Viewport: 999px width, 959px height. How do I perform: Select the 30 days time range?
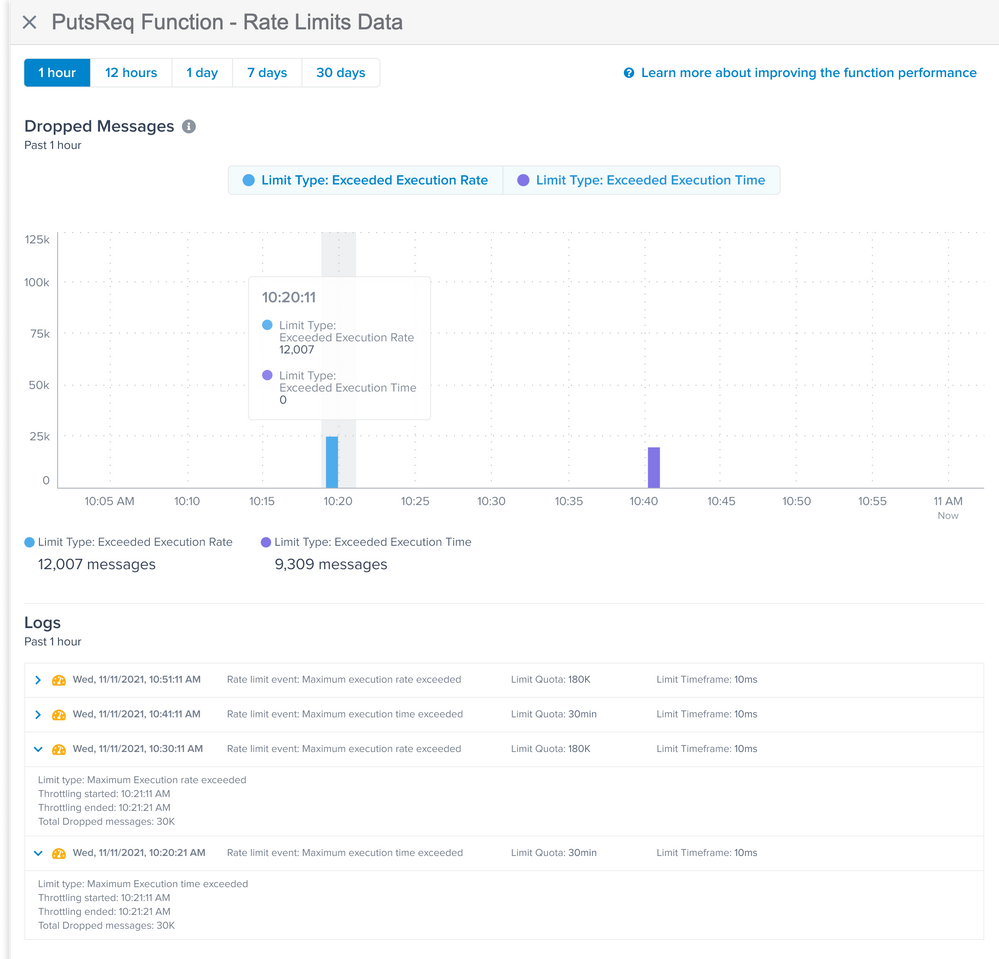[341, 73]
